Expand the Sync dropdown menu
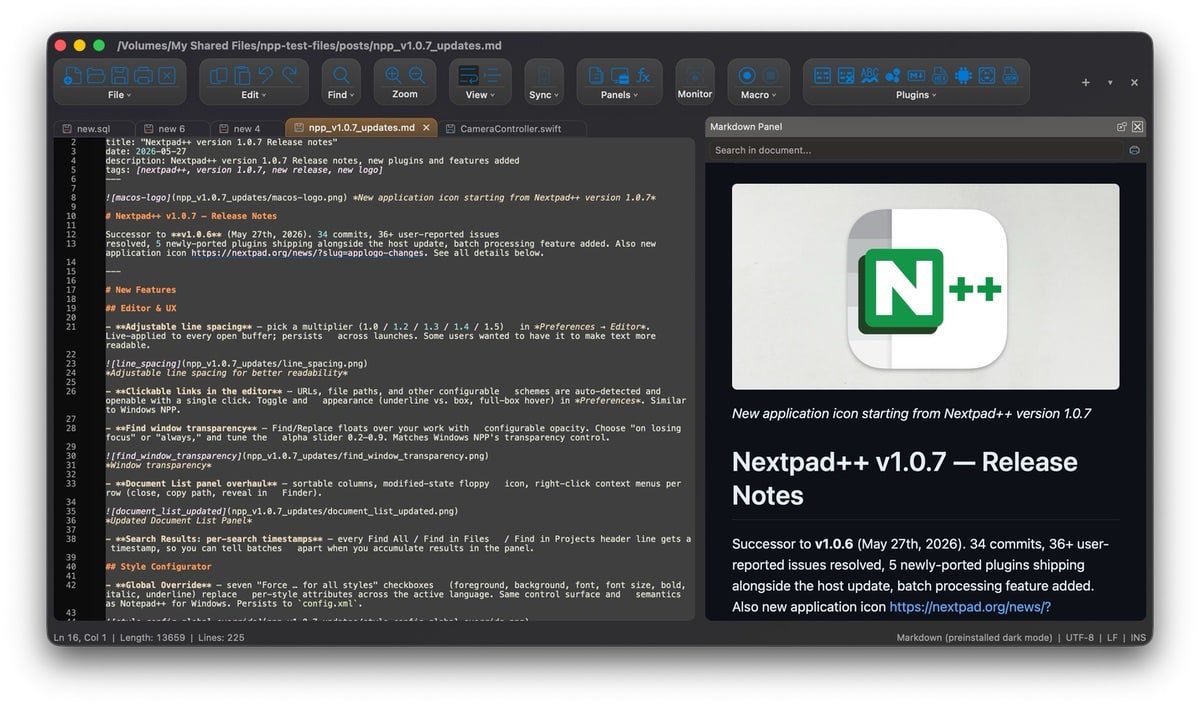This screenshot has width=1200, height=708. [543, 95]
